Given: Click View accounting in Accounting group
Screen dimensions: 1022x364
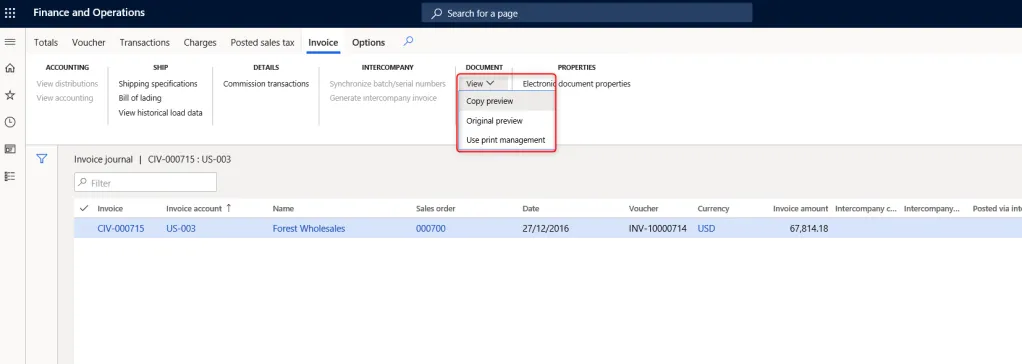Looking at the screenshot, I should pos(65,98).
